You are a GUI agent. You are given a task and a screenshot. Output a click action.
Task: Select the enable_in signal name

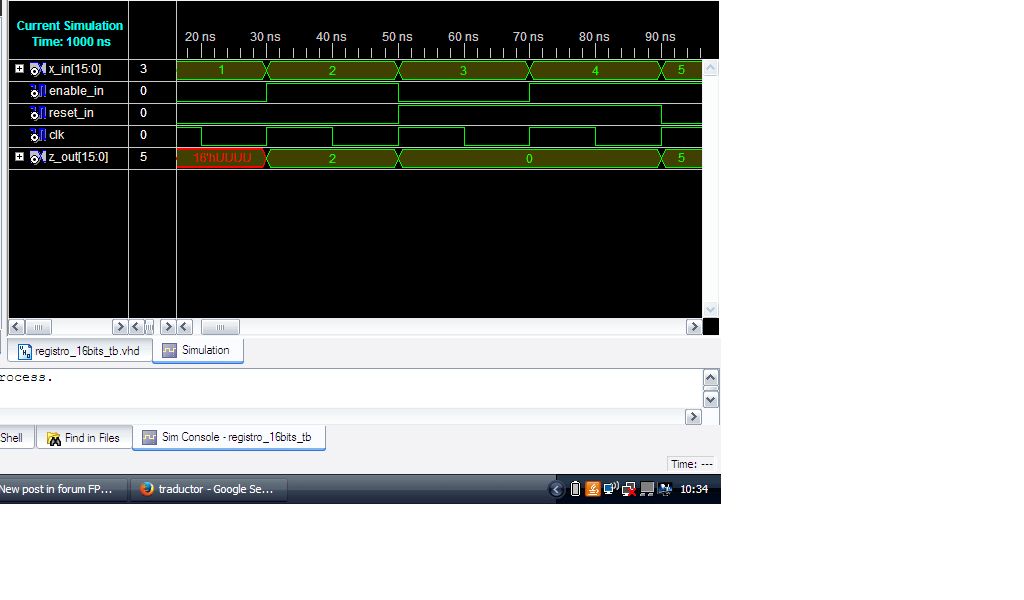click(76, 91)
